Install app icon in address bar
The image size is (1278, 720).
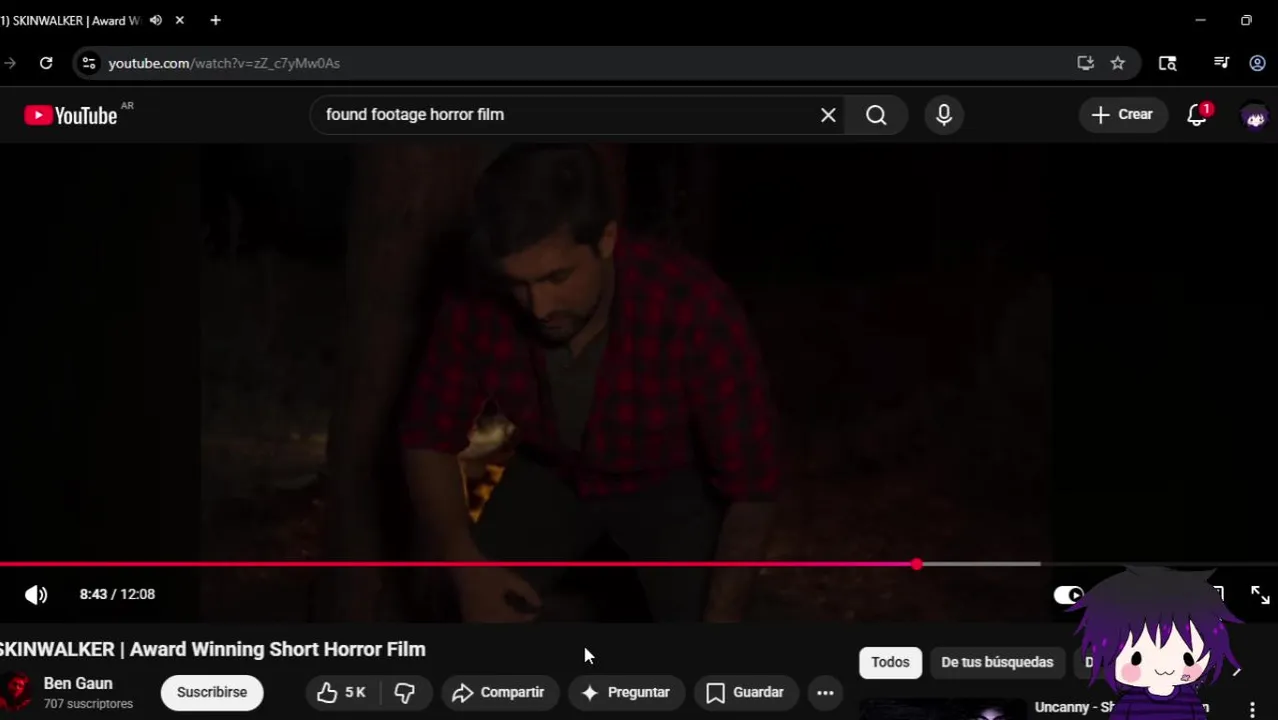pyautogui.click(x=1085, y=63)
